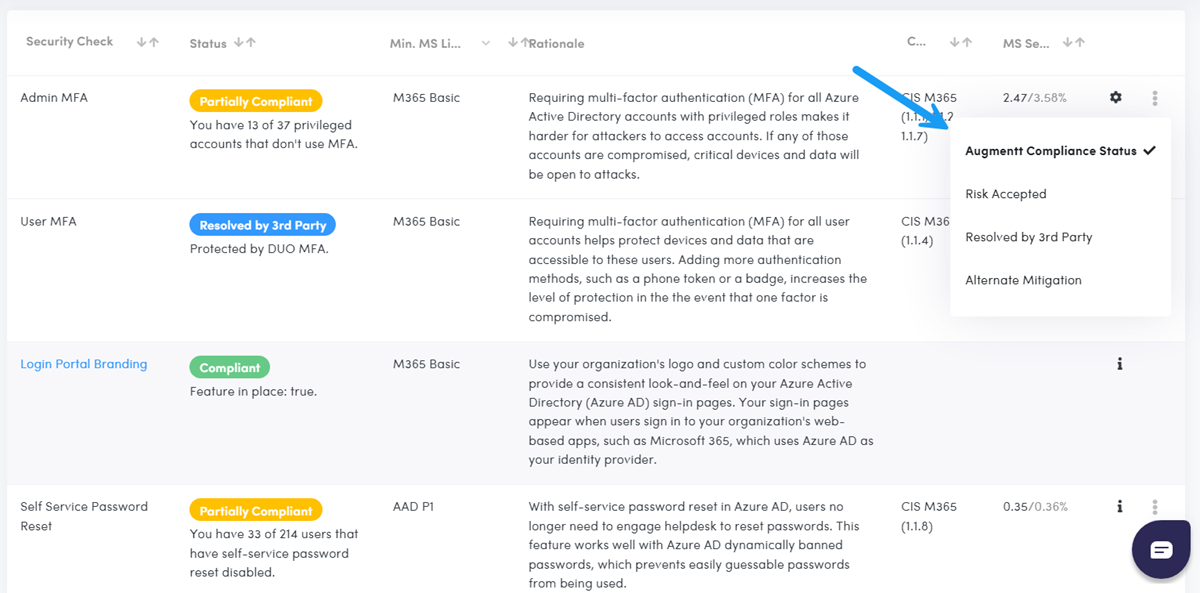Click info icon for Self Service Password Reset
This screenshot has width=1200, height=593.
(1119, 507)
